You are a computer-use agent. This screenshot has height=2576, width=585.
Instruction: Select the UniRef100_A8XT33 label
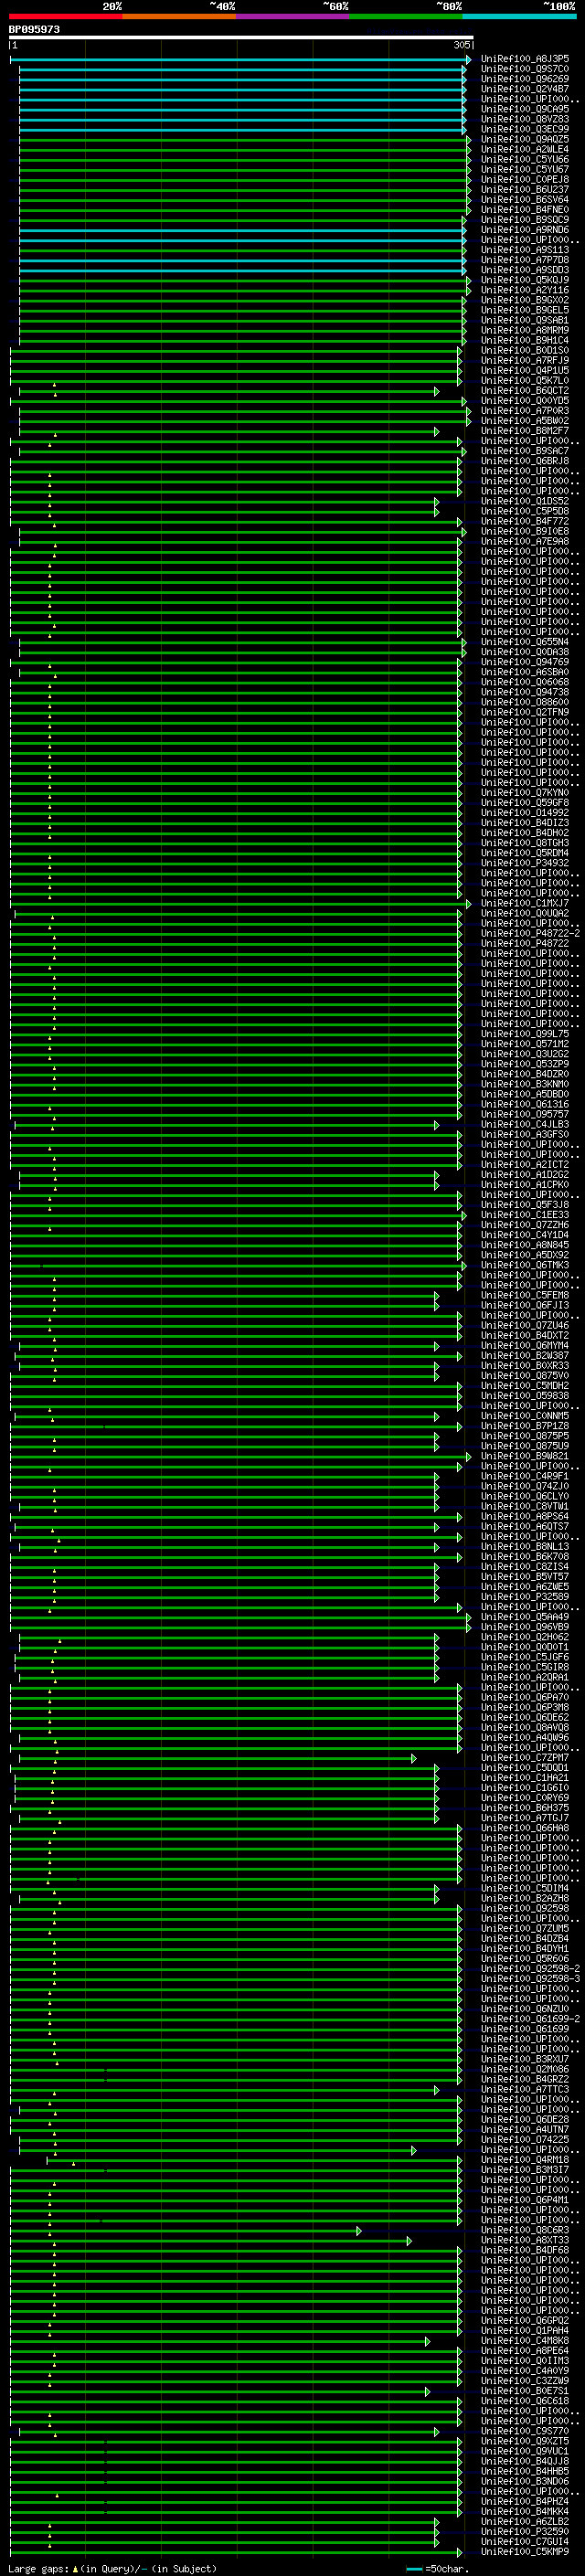click(x=525, y=2240)
